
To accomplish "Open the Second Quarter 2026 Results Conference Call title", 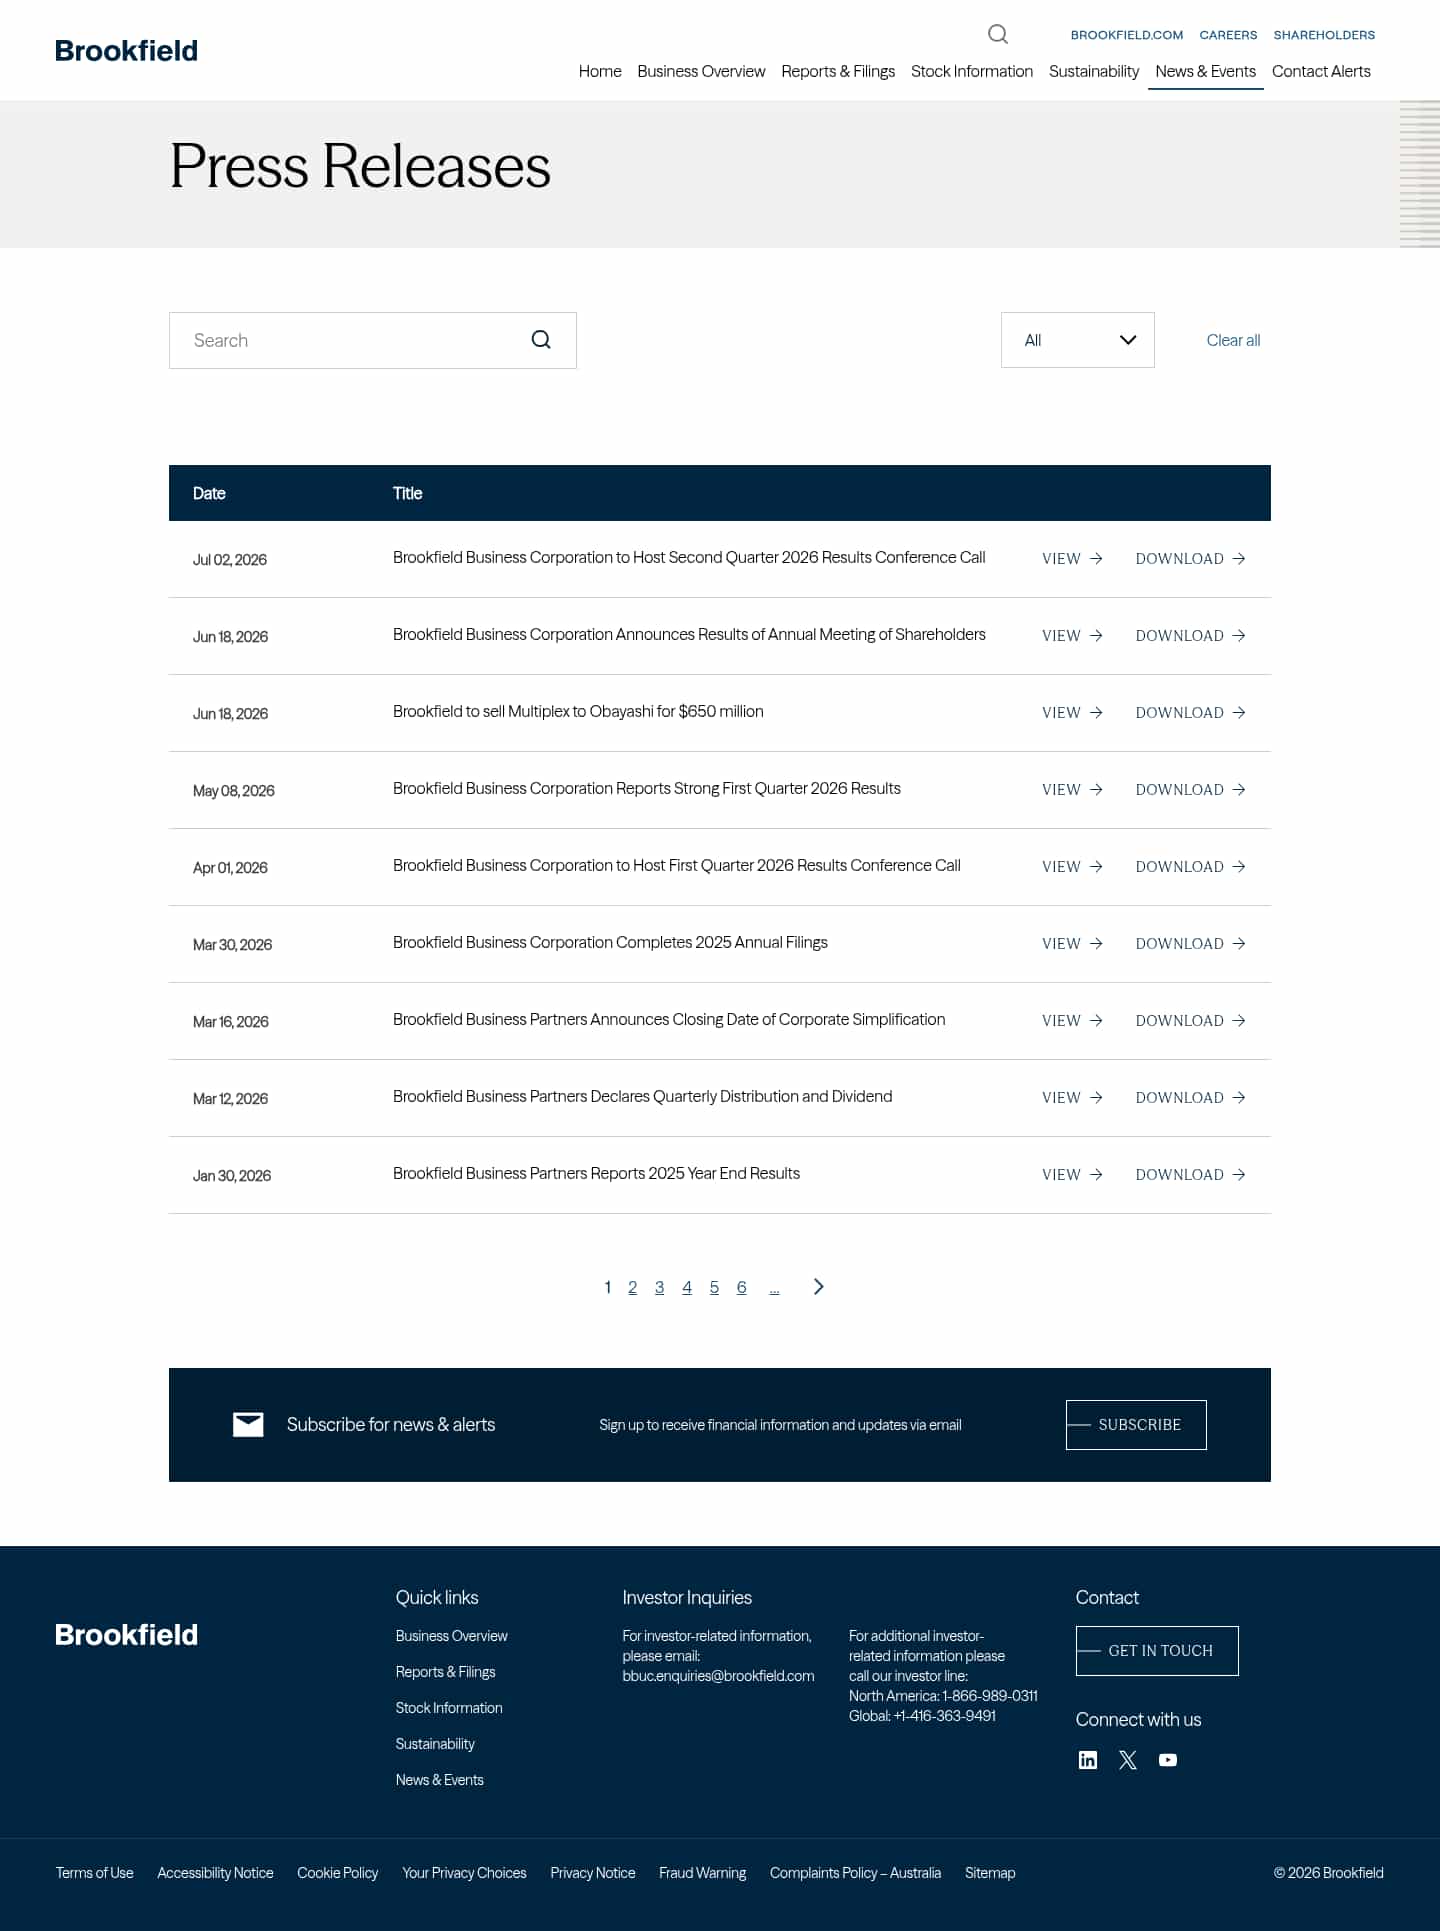I will point(689,557).
